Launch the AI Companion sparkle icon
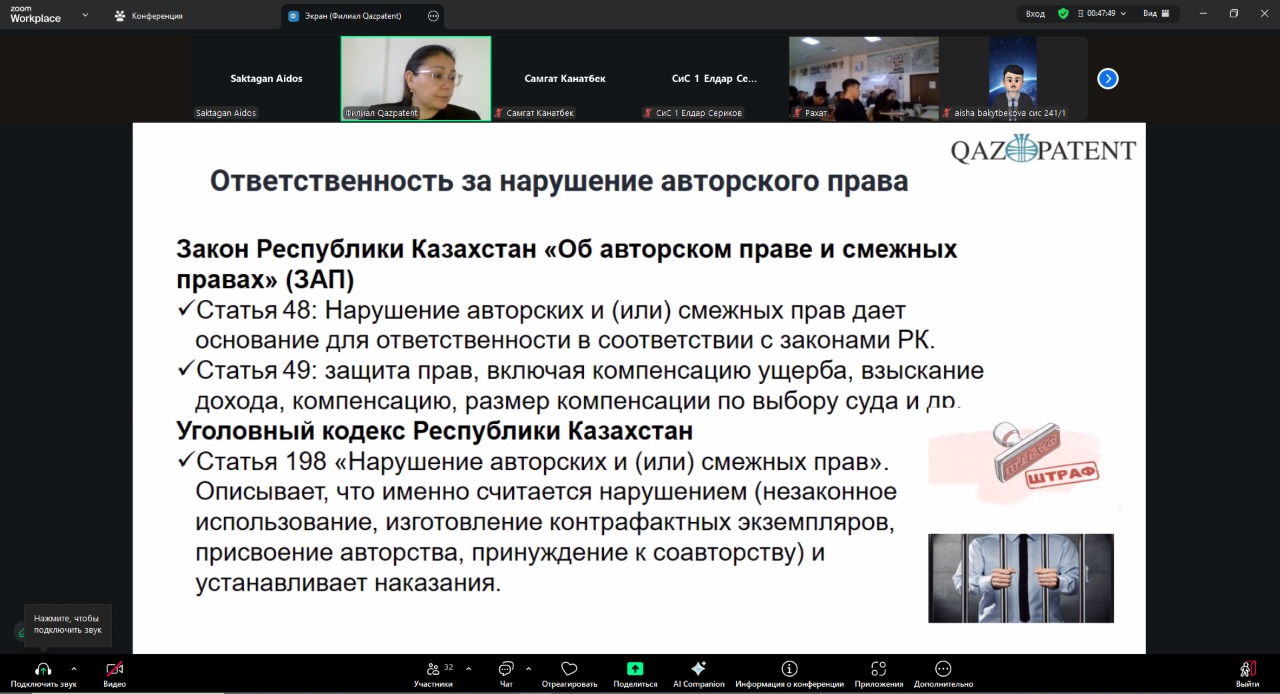The height and width of the screenshot is (694, 1280). pos(698,669)
